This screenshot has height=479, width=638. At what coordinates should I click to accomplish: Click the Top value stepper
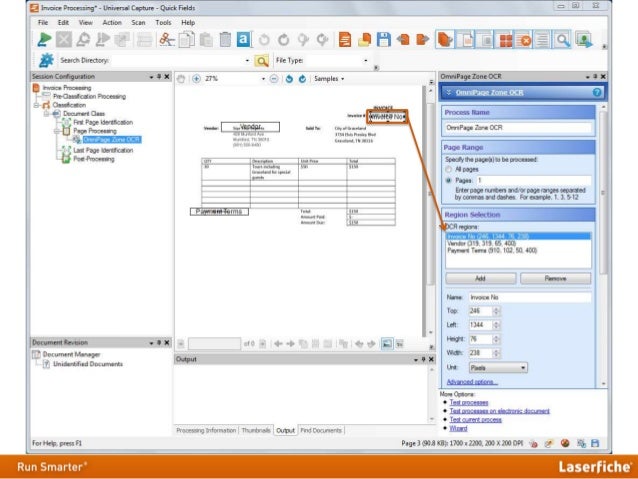point(496,311)
